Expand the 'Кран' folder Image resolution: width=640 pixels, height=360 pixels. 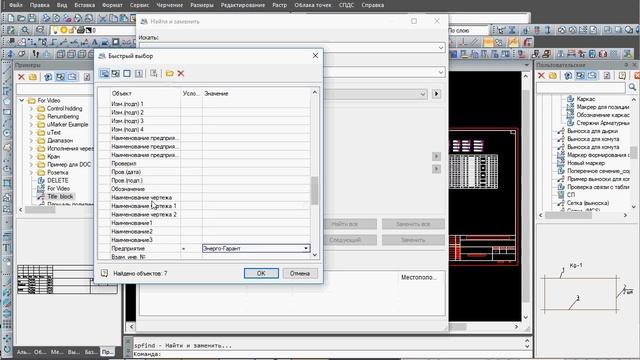click(x=31, y=156)
